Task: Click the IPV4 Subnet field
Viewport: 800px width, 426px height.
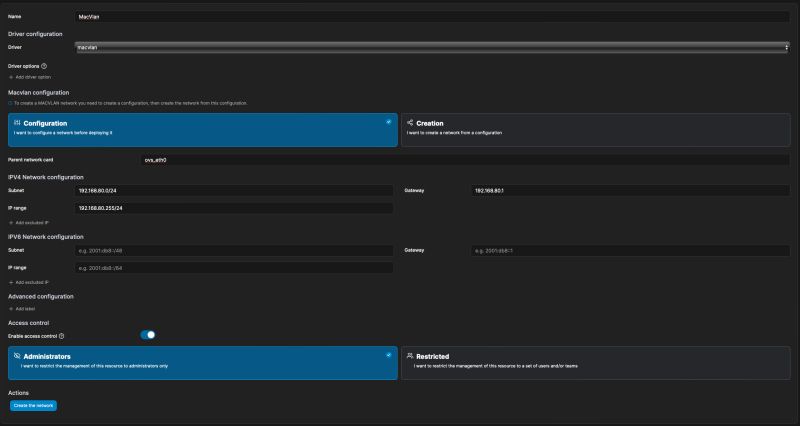Action: pyautogui.click(x=234, y=191)
